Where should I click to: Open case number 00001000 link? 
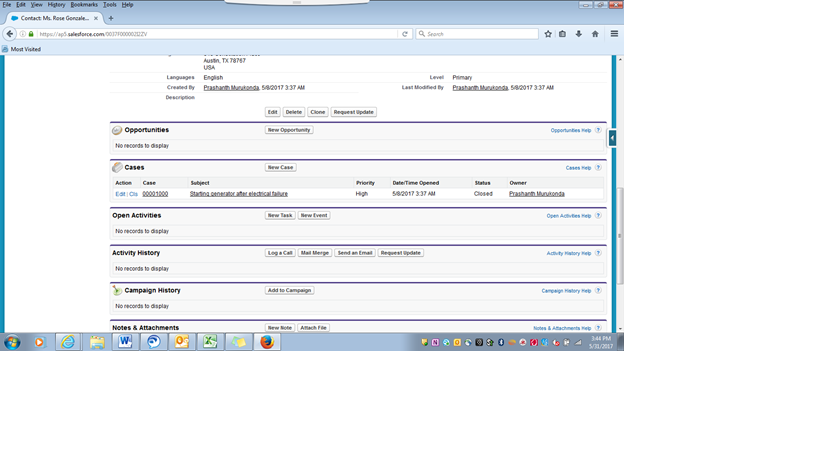[155, 194]
